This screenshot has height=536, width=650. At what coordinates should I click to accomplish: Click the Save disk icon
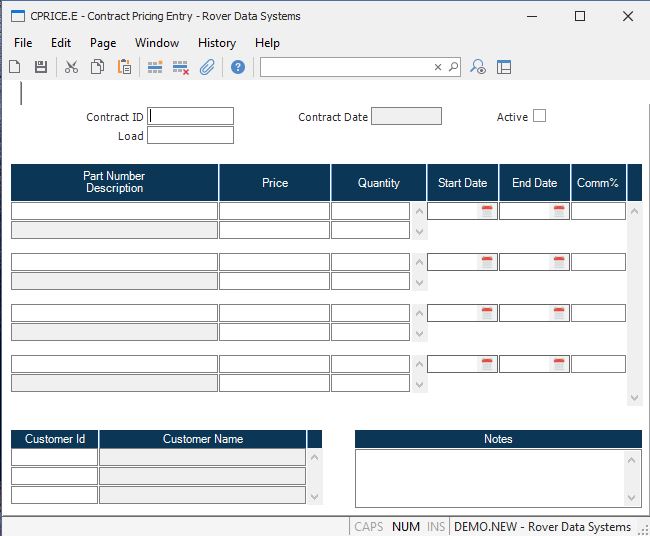[x=41, y=67]
